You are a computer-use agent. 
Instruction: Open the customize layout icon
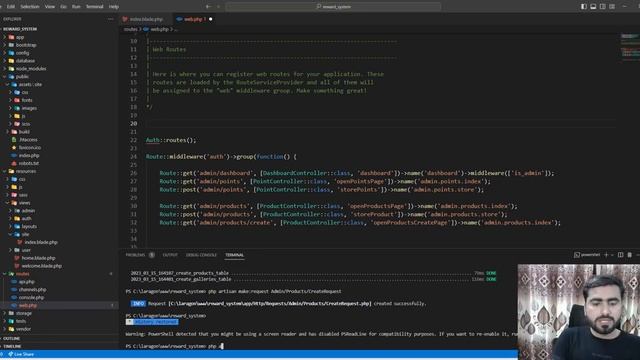[x=612, y=7]
